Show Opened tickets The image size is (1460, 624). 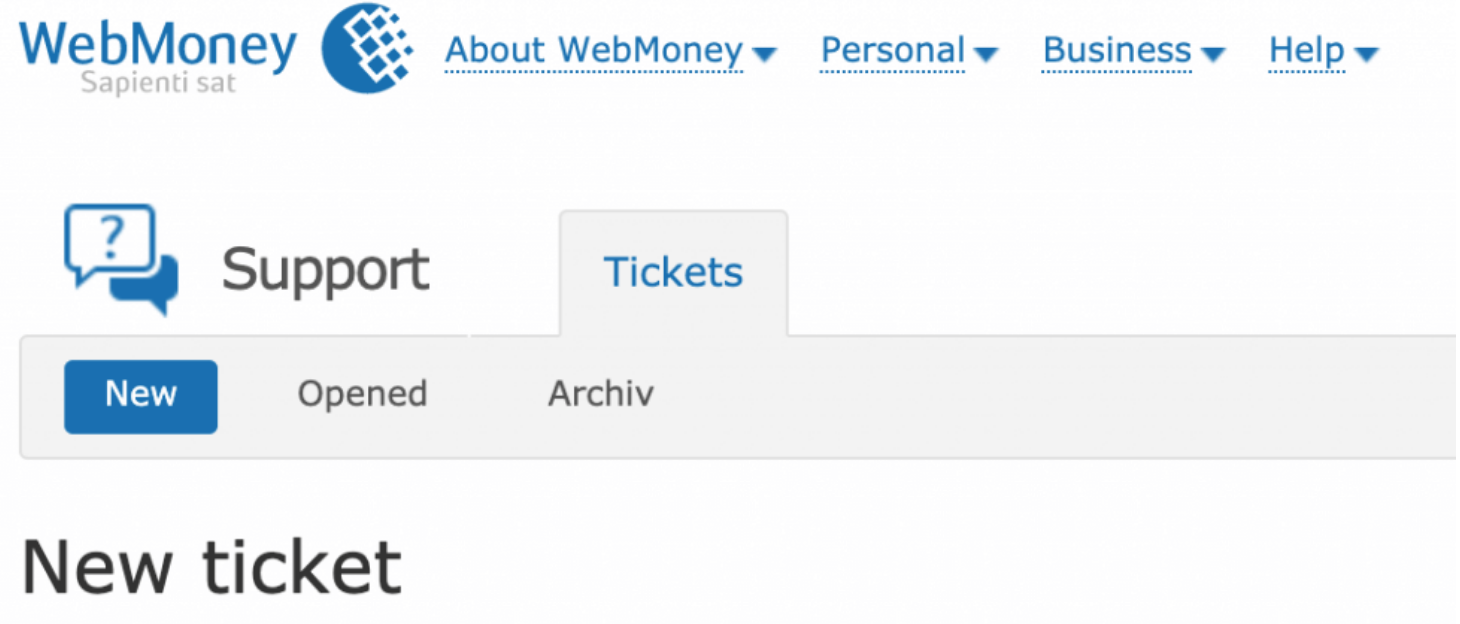pos(362,394)
